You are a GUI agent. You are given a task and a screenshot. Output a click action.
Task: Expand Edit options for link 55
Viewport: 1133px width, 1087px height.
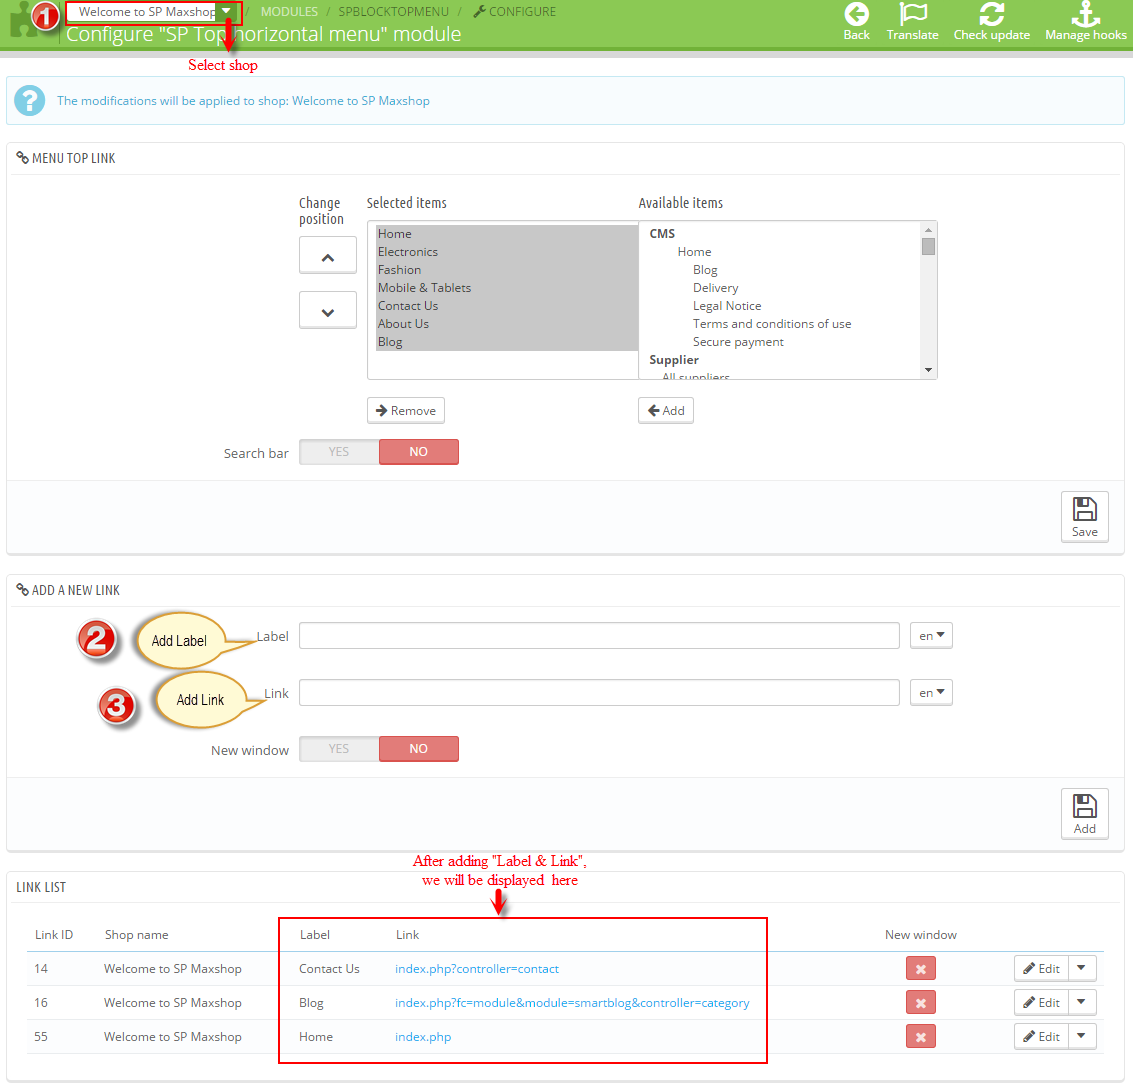(1082, 1036)
